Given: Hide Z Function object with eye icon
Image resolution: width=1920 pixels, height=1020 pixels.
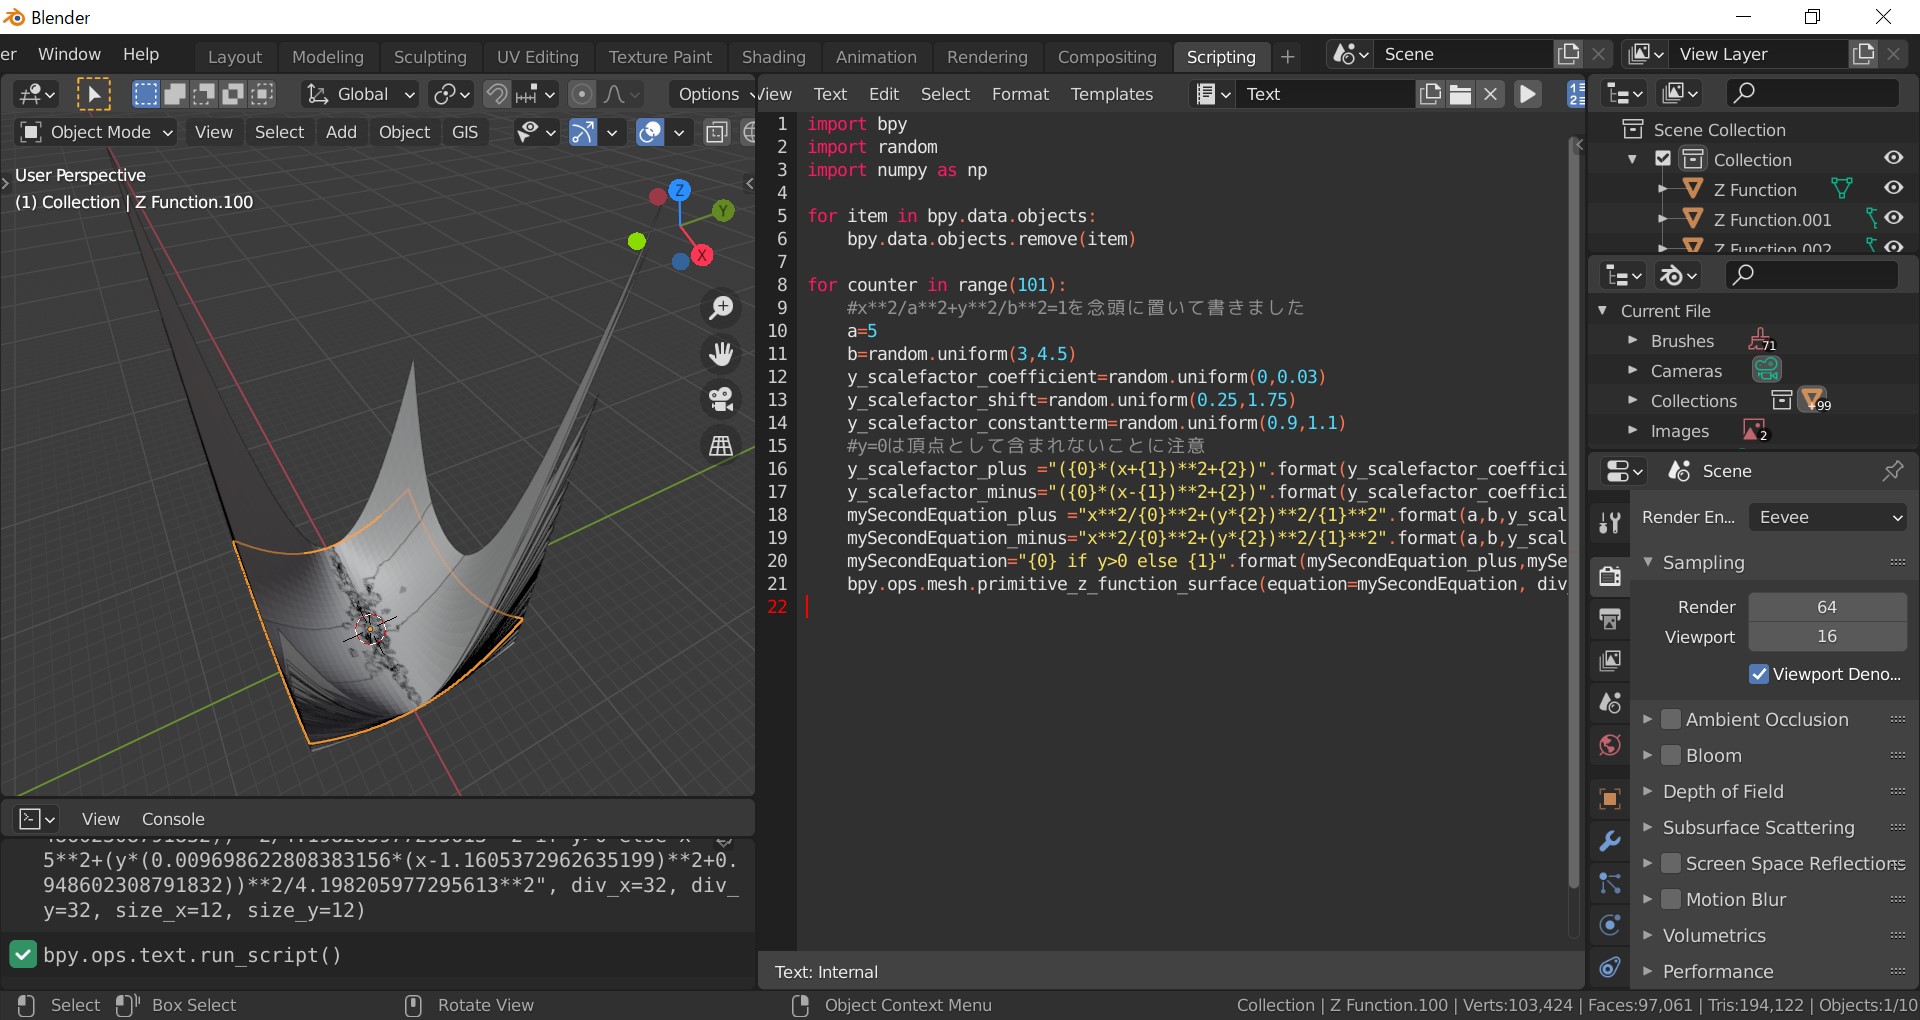Looking at the screenshot, I should tap(1893, 188).
